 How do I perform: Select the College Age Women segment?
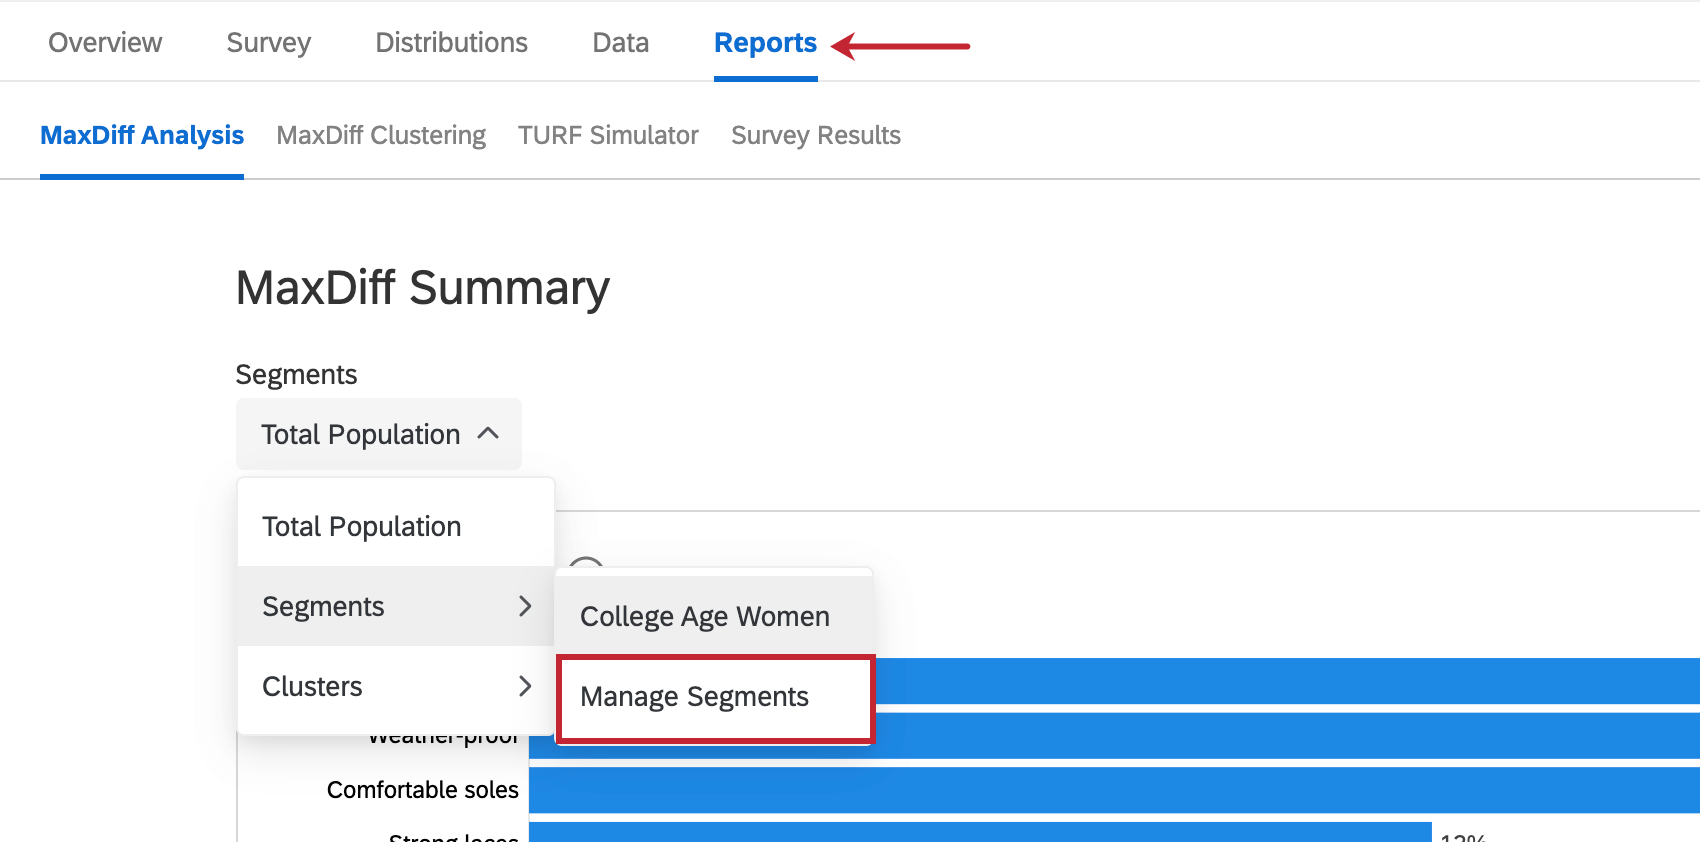tap(704, 616)
